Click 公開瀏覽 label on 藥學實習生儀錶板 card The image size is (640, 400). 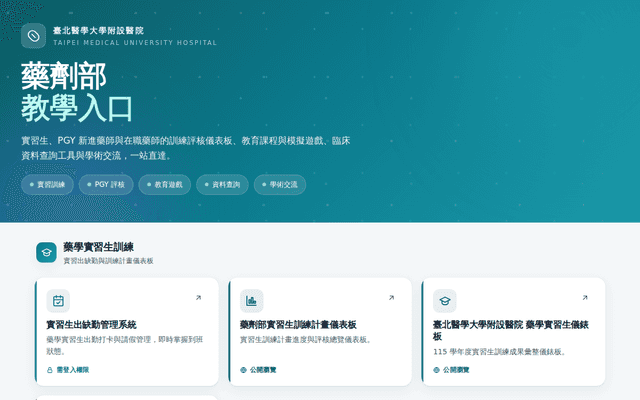(x=456, y=370)
